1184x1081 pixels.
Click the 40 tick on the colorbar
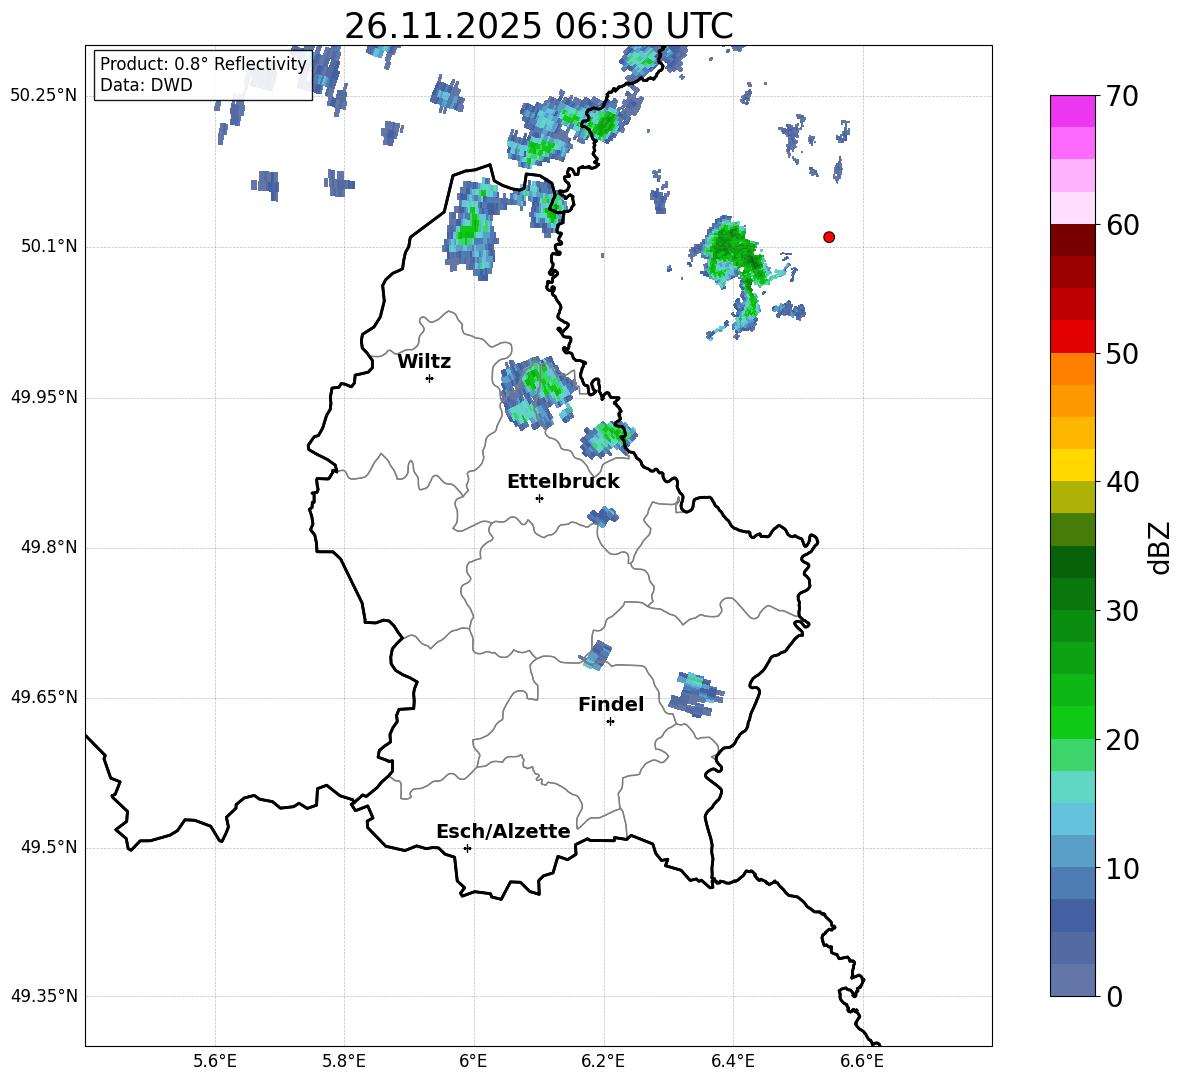(1122, 482)
